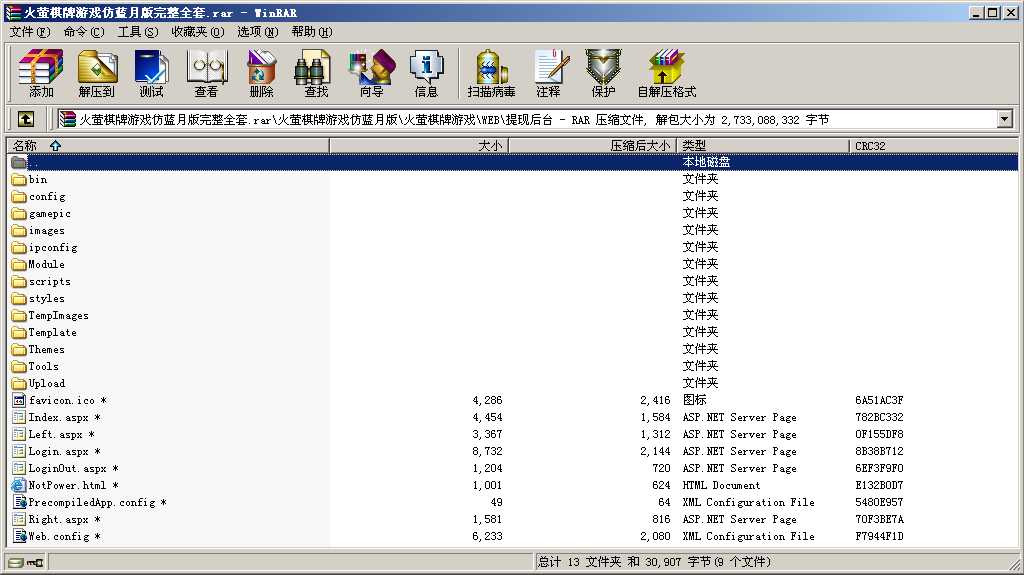Select the images folder row
1024x575 pixels.
513,231
